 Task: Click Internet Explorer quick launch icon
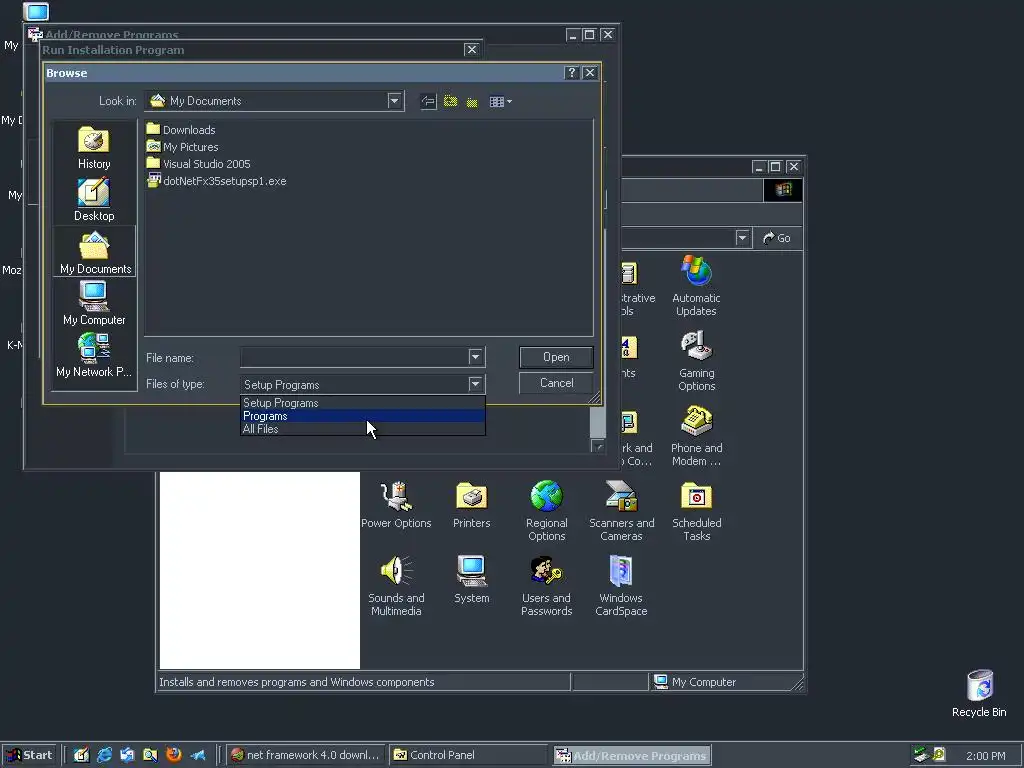coord(104,755)
